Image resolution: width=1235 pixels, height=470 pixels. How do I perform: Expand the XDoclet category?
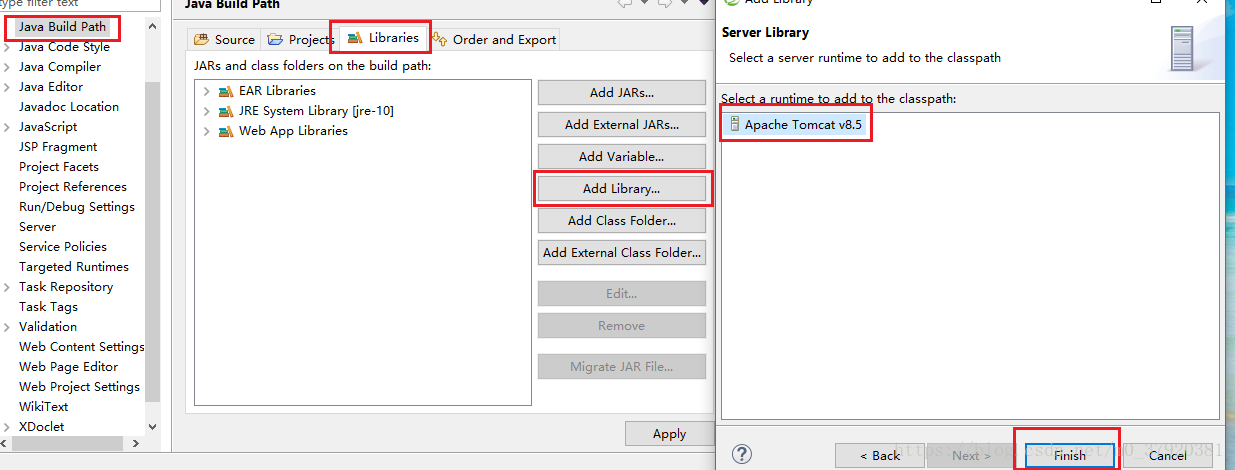[8, 427]
